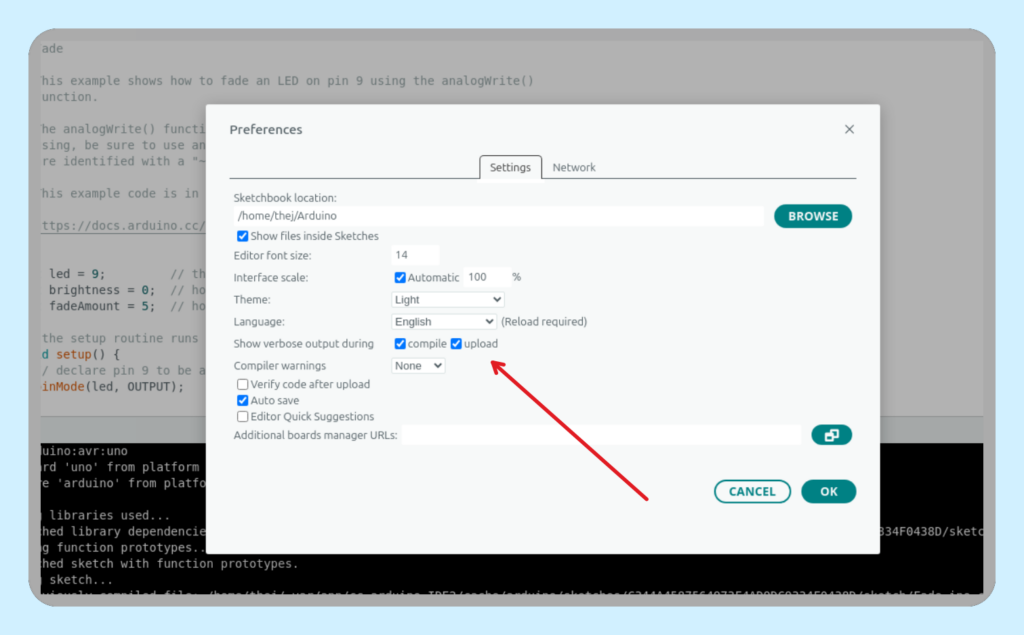
Task: Toggle the Auto save checkbox
Action: pos(242,400)
